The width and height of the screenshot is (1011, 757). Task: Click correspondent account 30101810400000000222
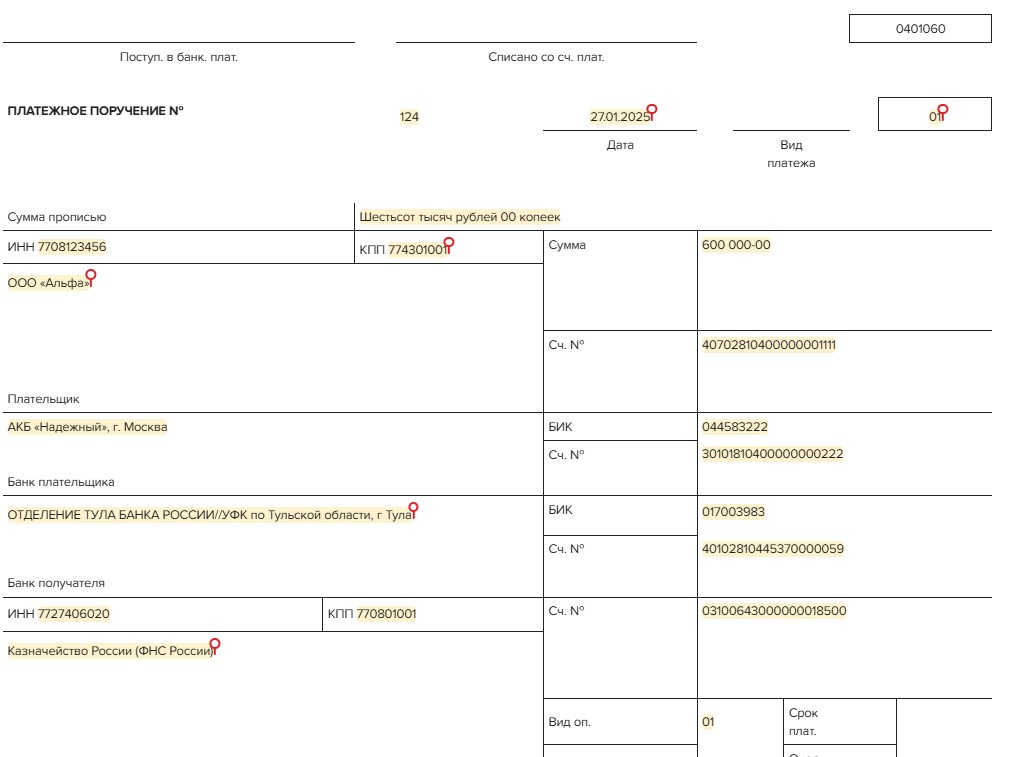[772, 454]
